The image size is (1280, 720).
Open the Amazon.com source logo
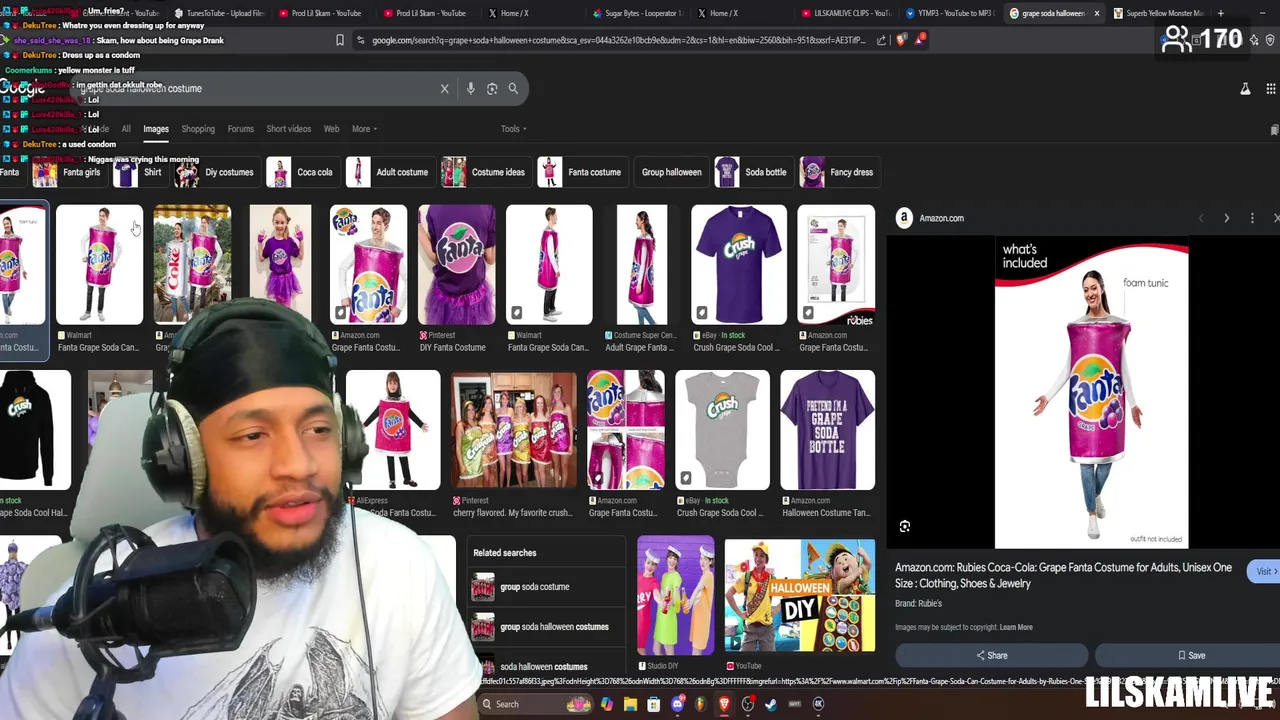[904, 218]
